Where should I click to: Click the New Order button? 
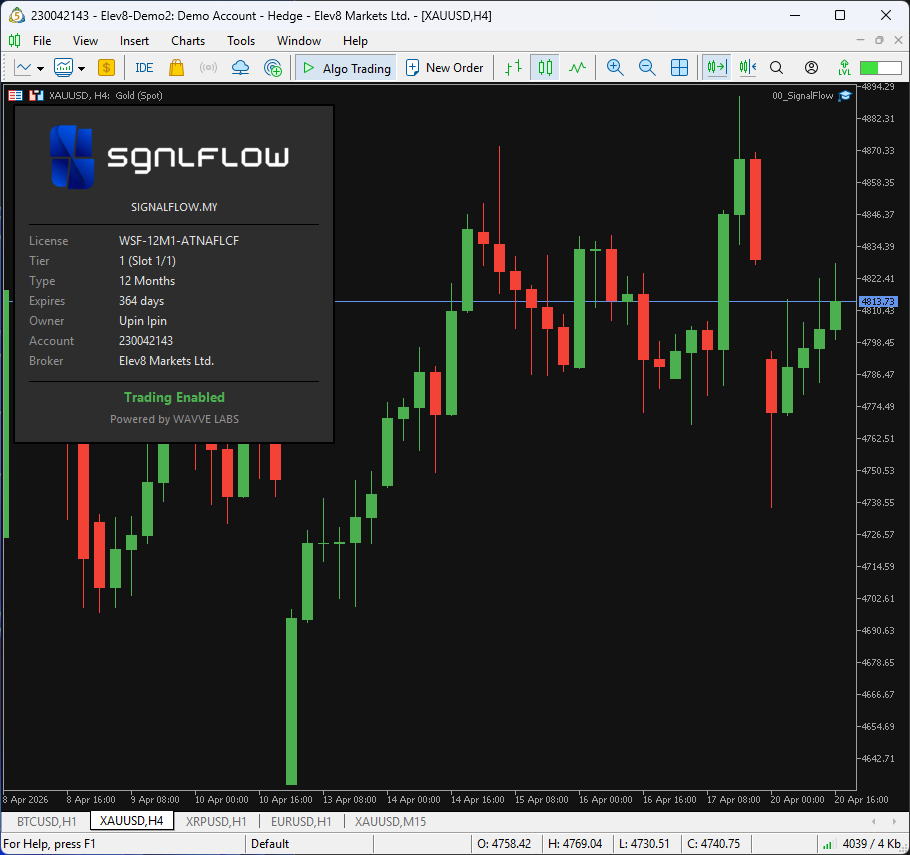pyautogui.click(x=444, y=68)
